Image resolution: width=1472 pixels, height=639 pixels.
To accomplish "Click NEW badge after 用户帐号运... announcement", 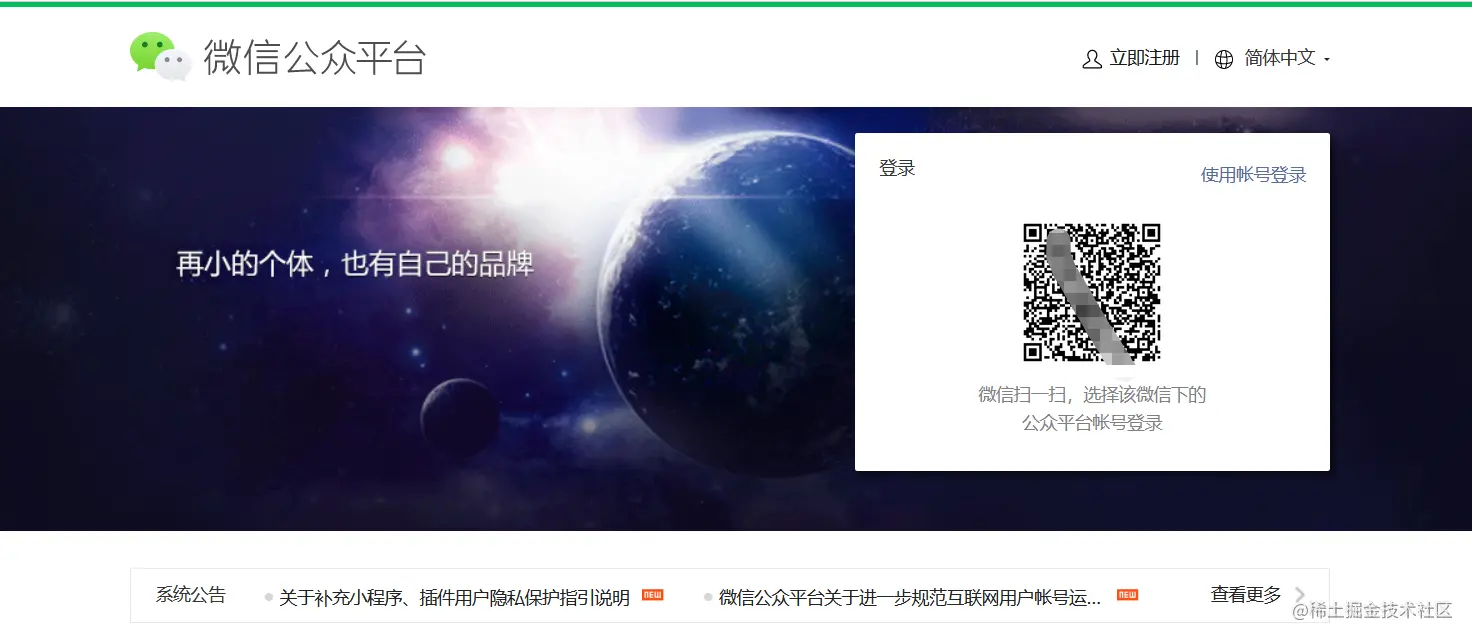I will click(x=1128, y=595).
